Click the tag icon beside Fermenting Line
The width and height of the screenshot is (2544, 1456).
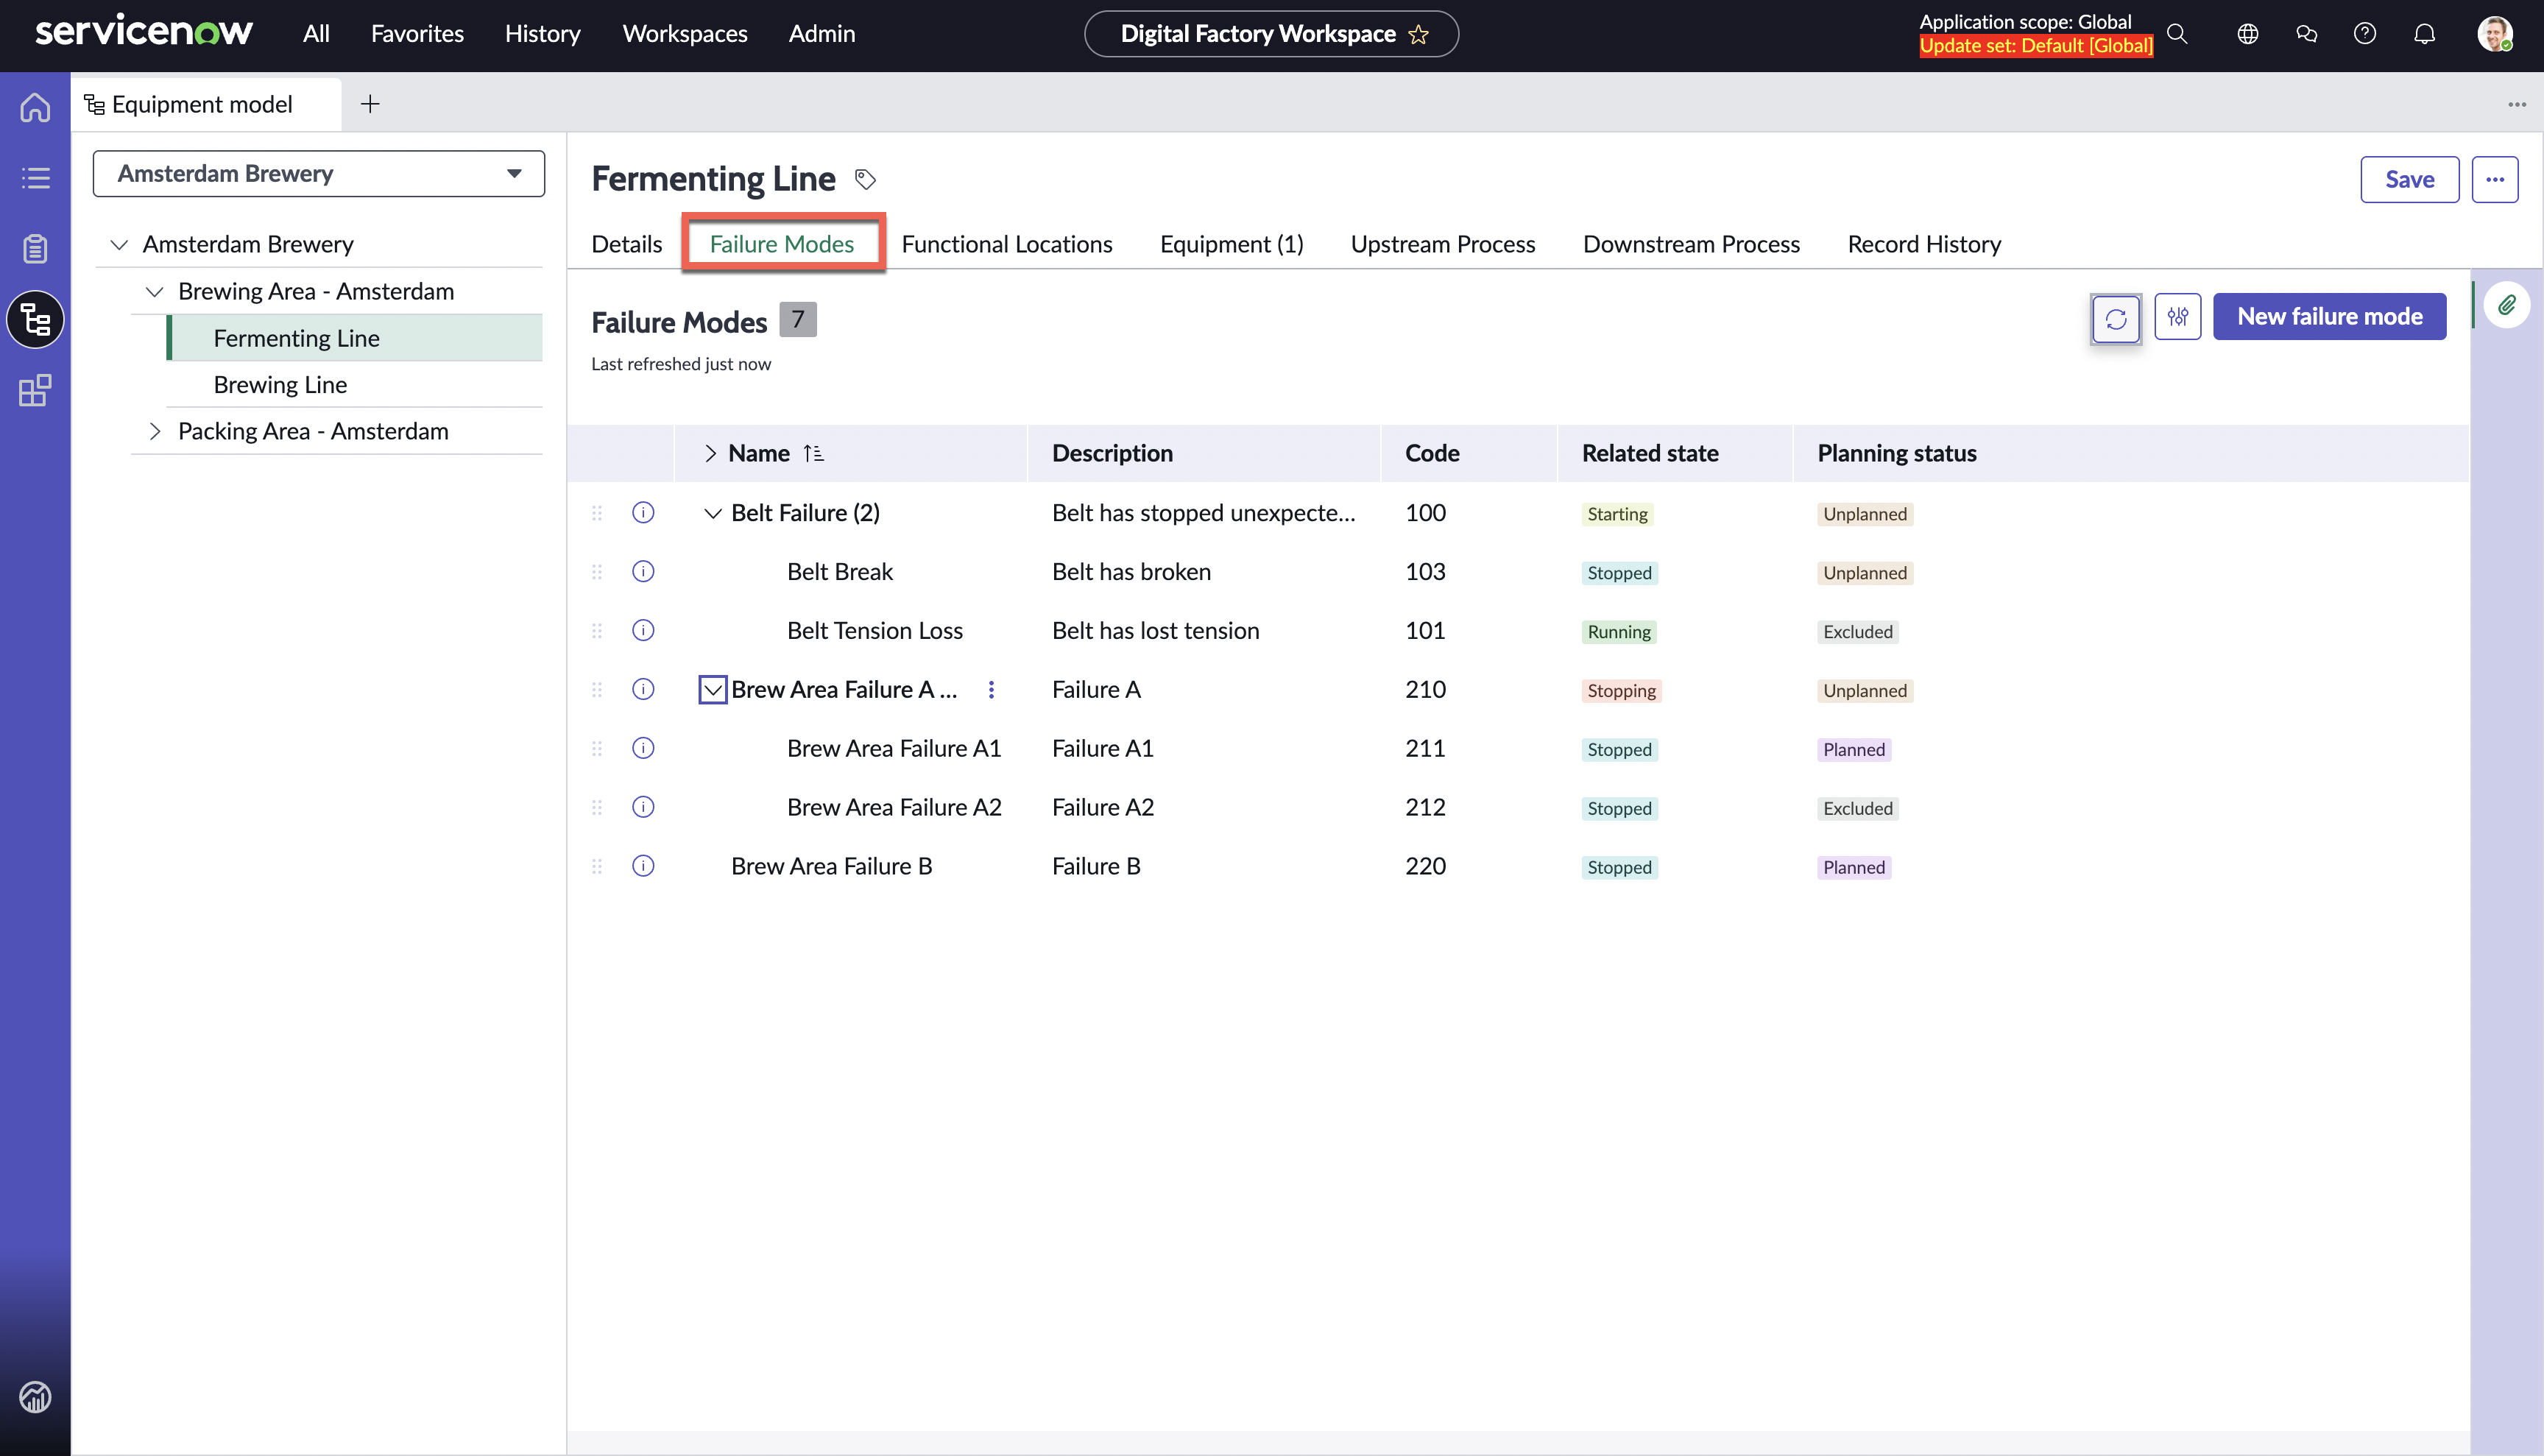tap(865, 179)
